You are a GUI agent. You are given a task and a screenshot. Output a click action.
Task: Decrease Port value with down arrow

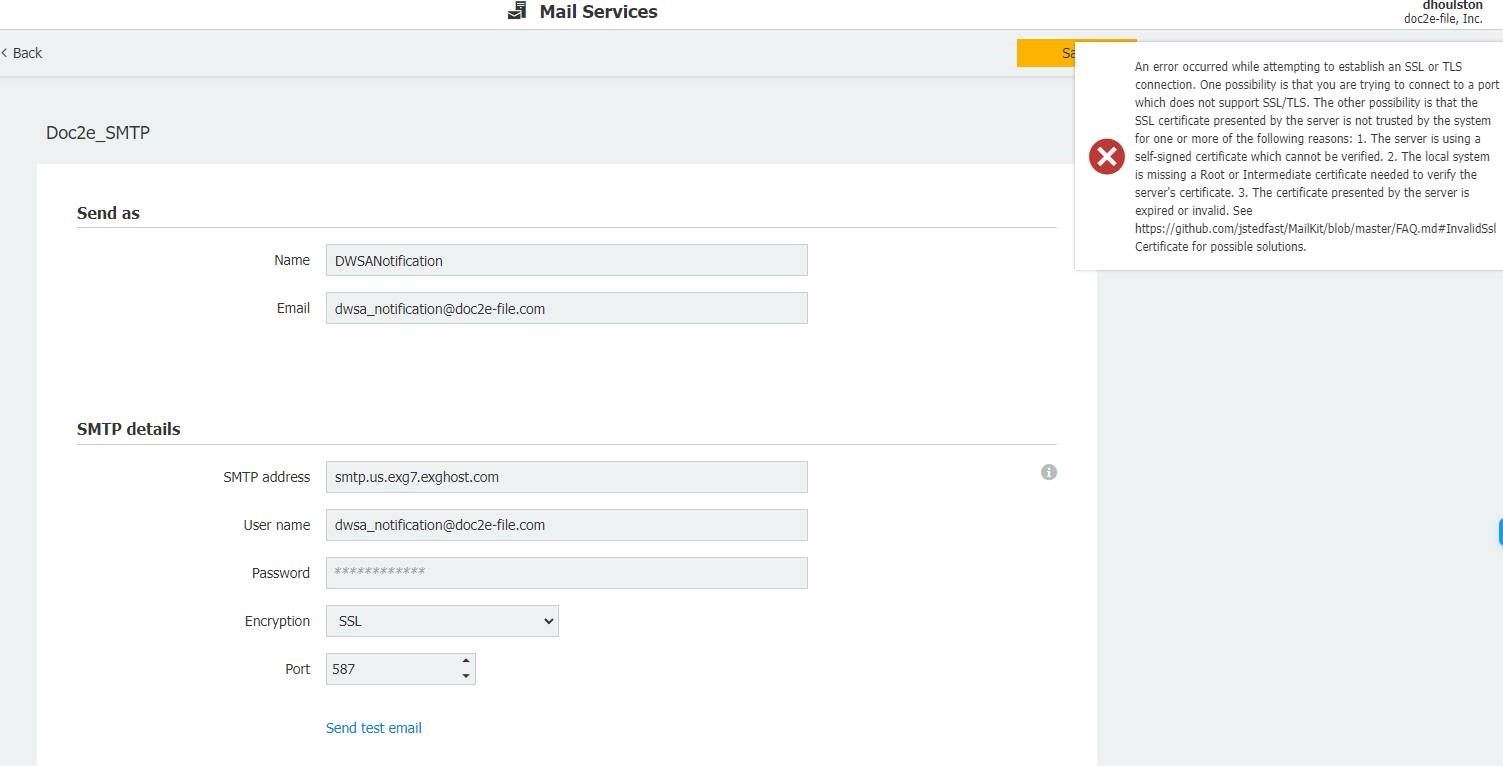[465, 677]
